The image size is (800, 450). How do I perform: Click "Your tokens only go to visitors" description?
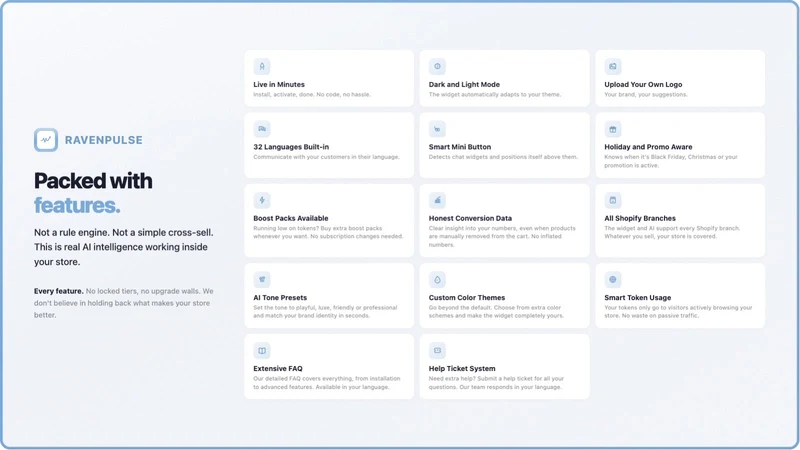(x=678, y=312)
